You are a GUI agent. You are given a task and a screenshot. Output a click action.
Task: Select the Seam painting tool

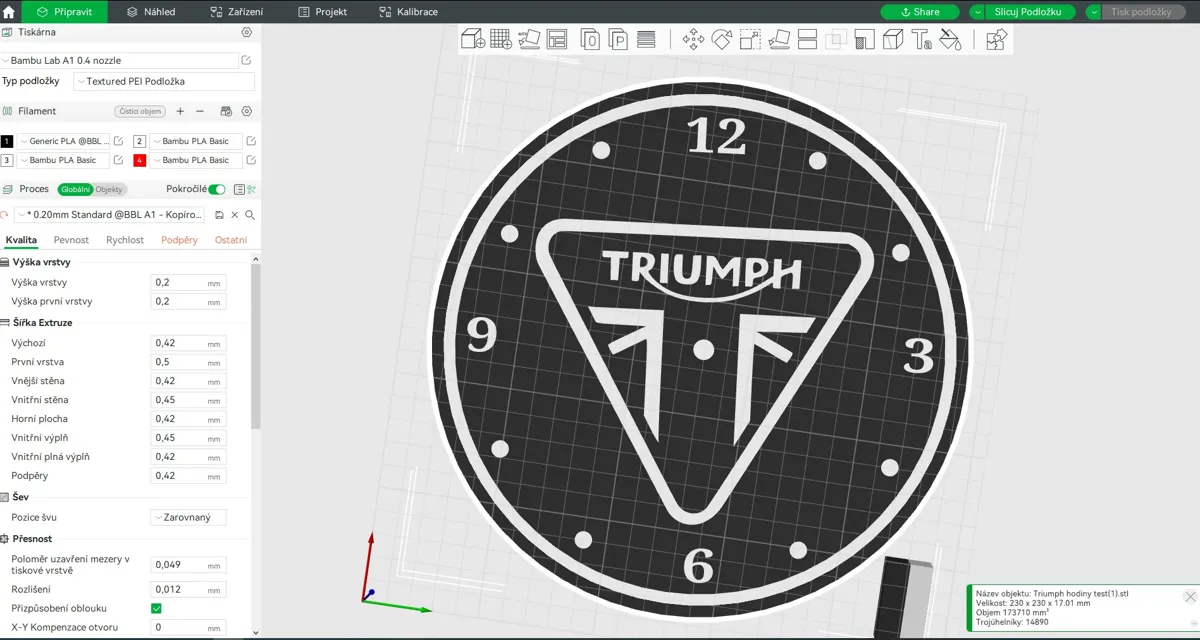coord(894,39)
